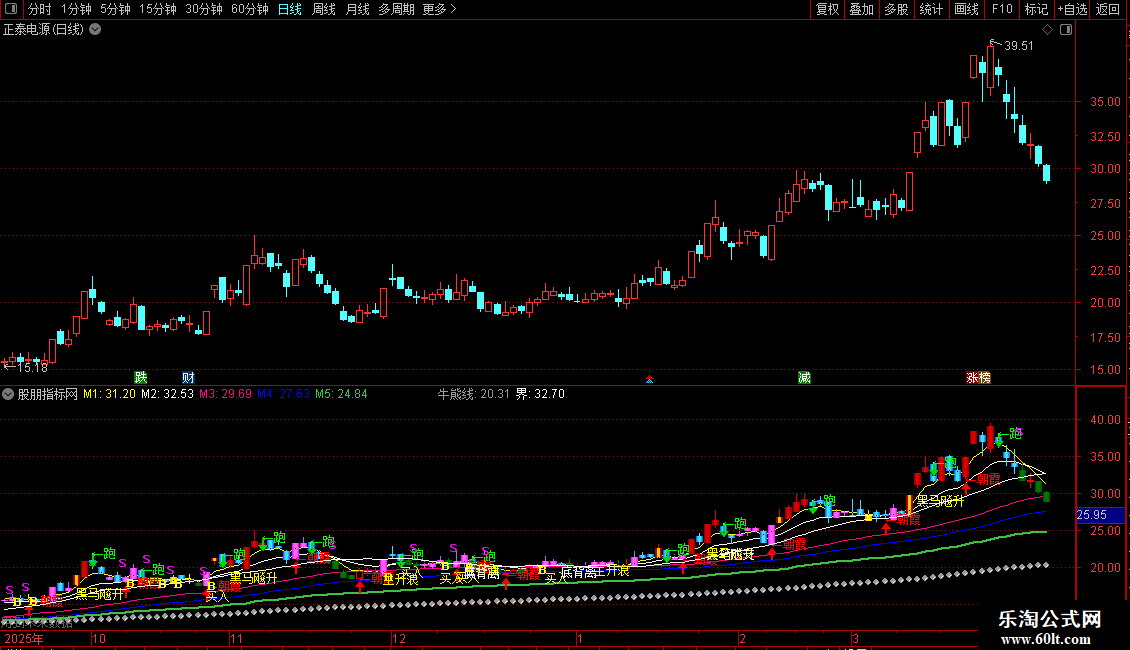
Task: Click the diamond icon above the chart
Action: pos(1047,29)
